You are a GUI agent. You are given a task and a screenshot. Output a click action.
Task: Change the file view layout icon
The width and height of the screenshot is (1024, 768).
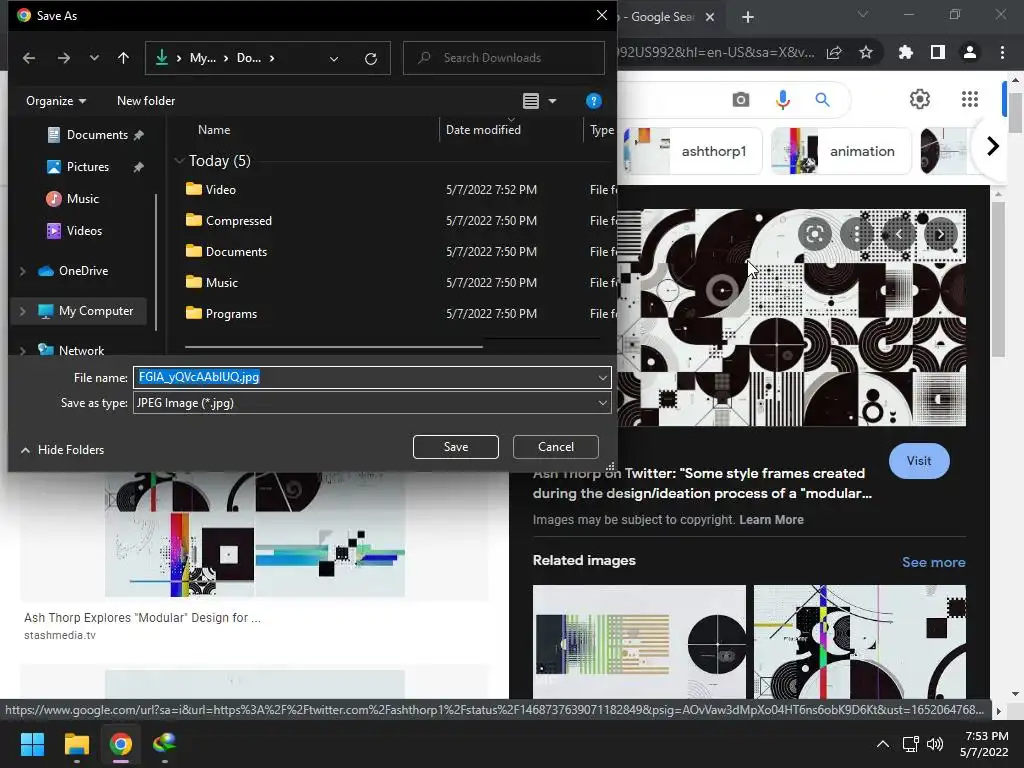531,101
